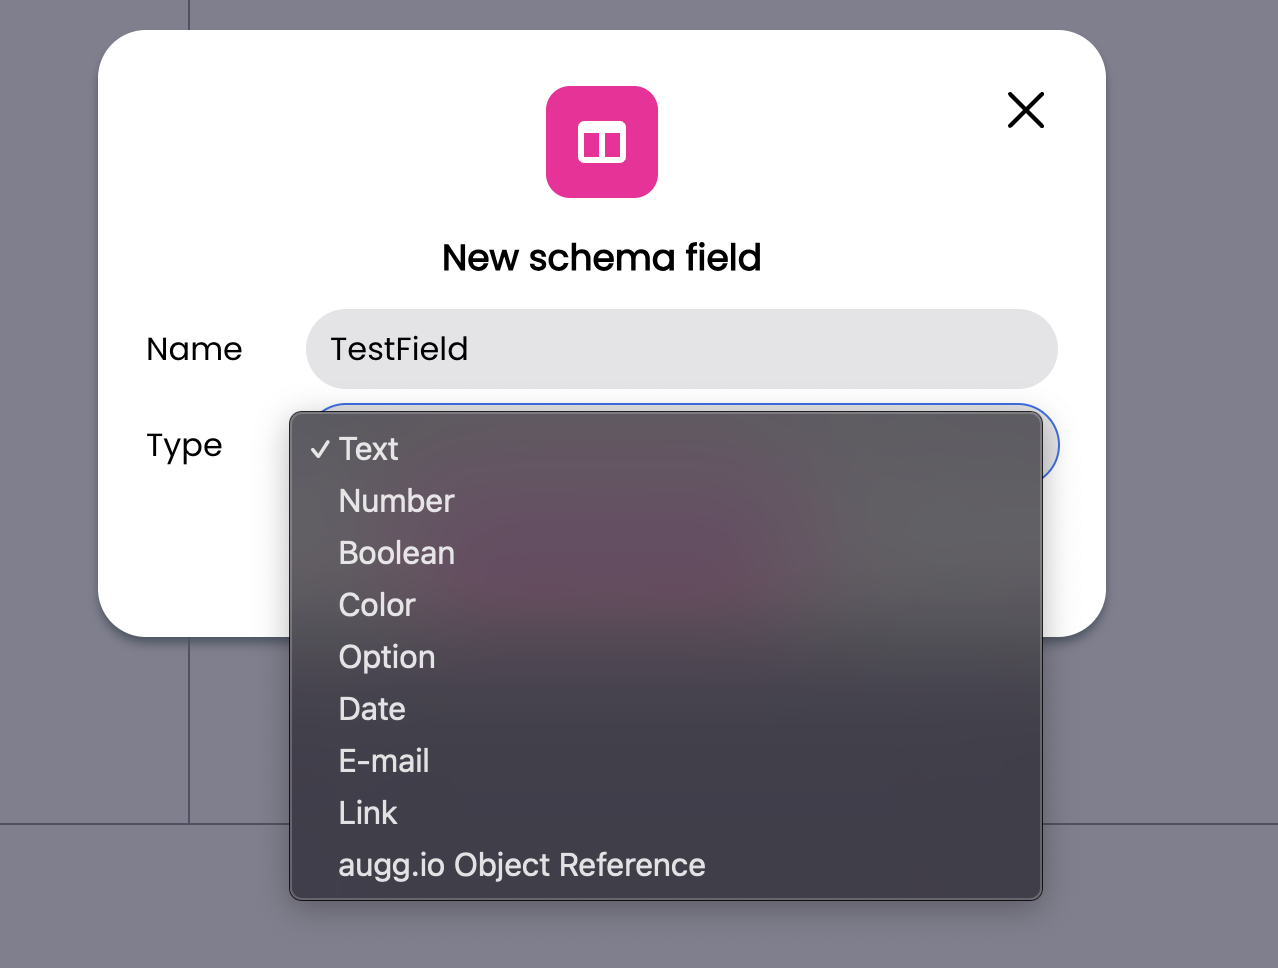Click the Type dropdown's visible right edge
The width and height of the screenshot is (1278, 968).
coord(1050,444)
